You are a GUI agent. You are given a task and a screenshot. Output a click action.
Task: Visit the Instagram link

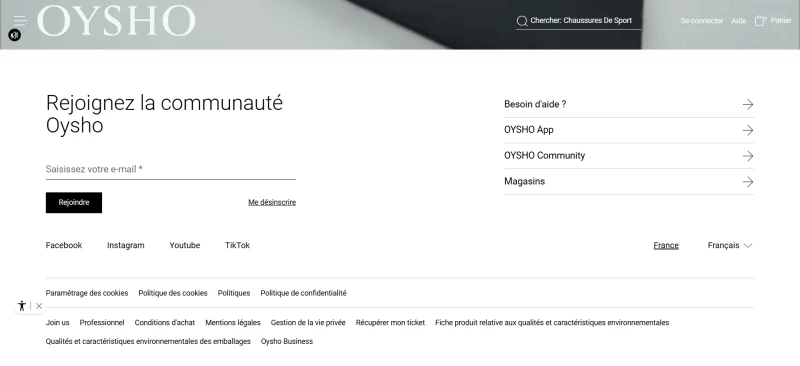[126, 246]
